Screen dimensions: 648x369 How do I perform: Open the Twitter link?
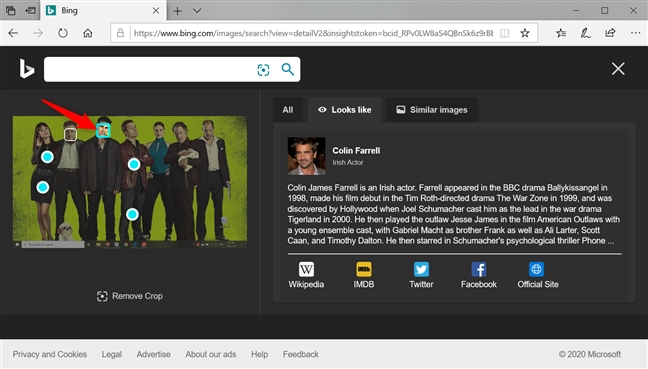[421, 275]
